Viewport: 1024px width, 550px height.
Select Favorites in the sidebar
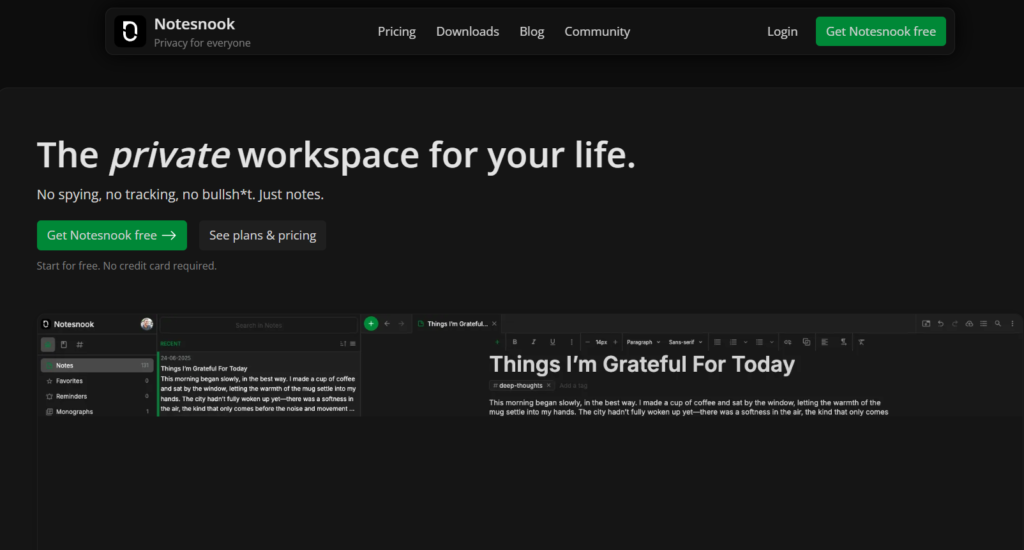(70, 381)
